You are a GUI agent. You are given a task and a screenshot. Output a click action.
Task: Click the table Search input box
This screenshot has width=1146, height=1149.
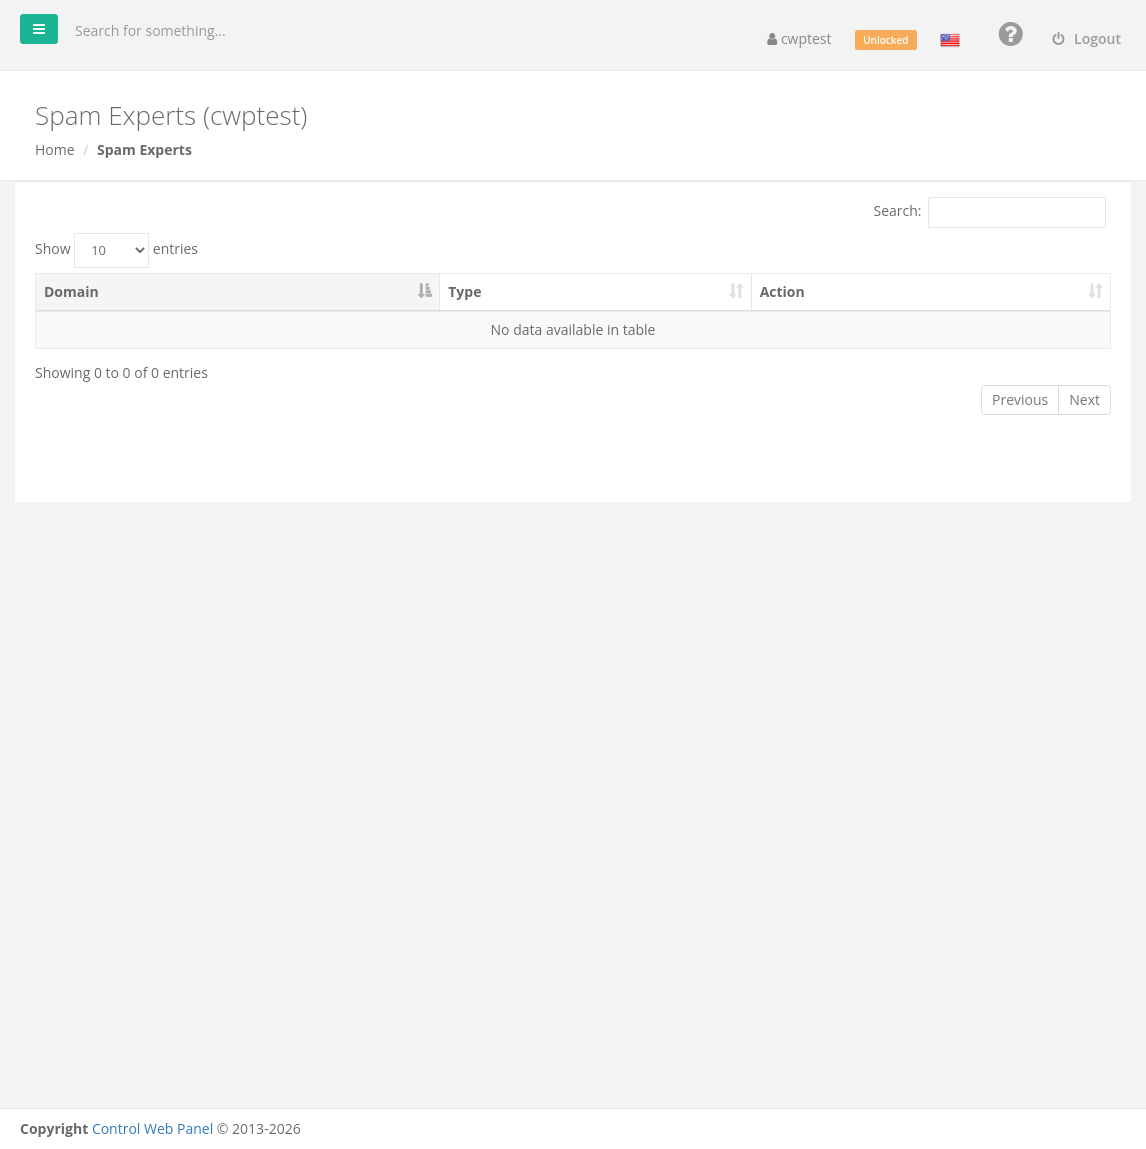(x=1016, y=213)
